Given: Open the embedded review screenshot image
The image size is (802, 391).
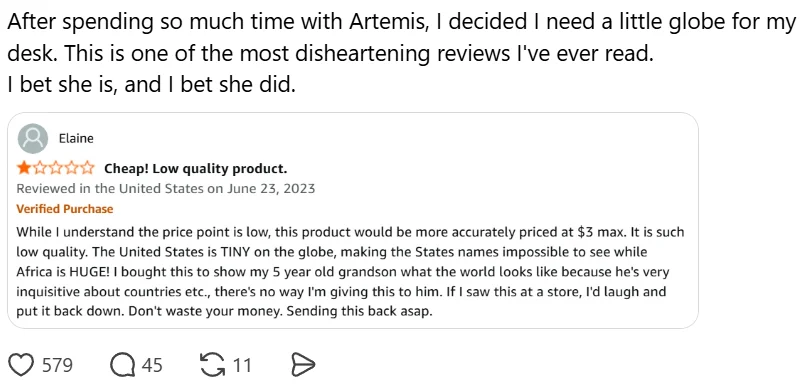Looking at the screenshot, I should point(353,221).
